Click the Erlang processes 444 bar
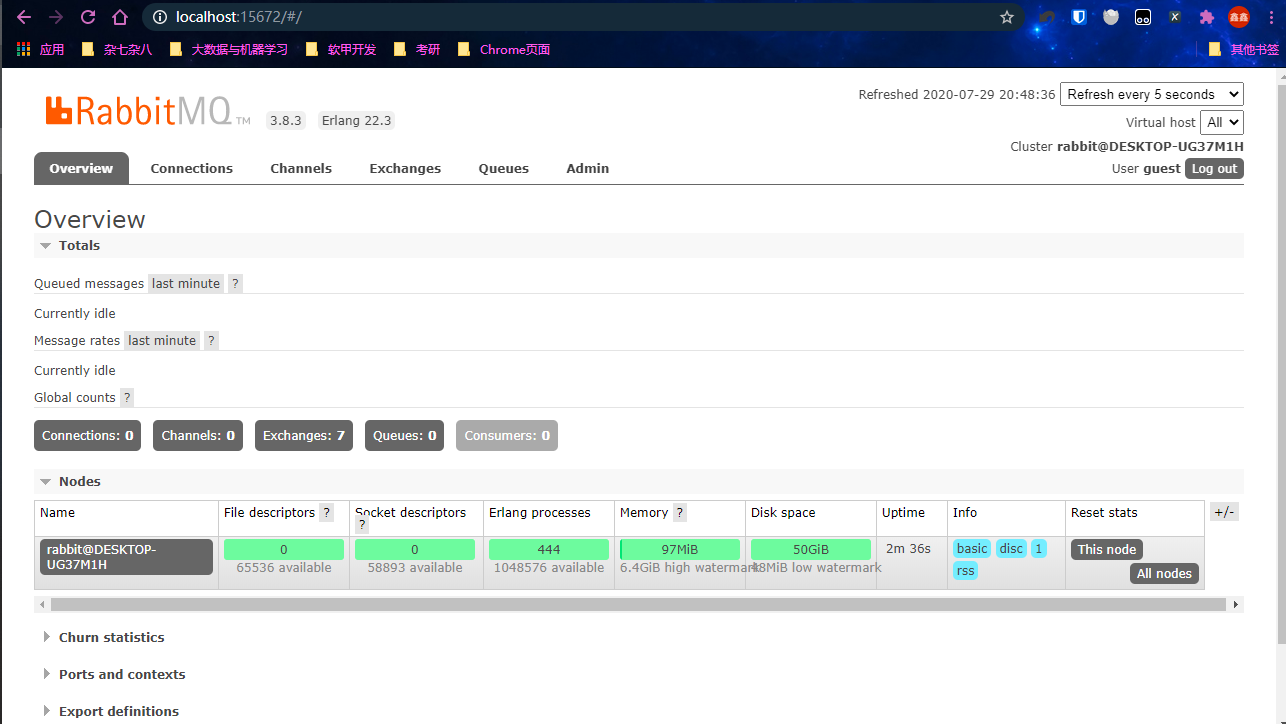Image resolution: width=1286 pixels, height=724 pixels. (x=549, y=549)
